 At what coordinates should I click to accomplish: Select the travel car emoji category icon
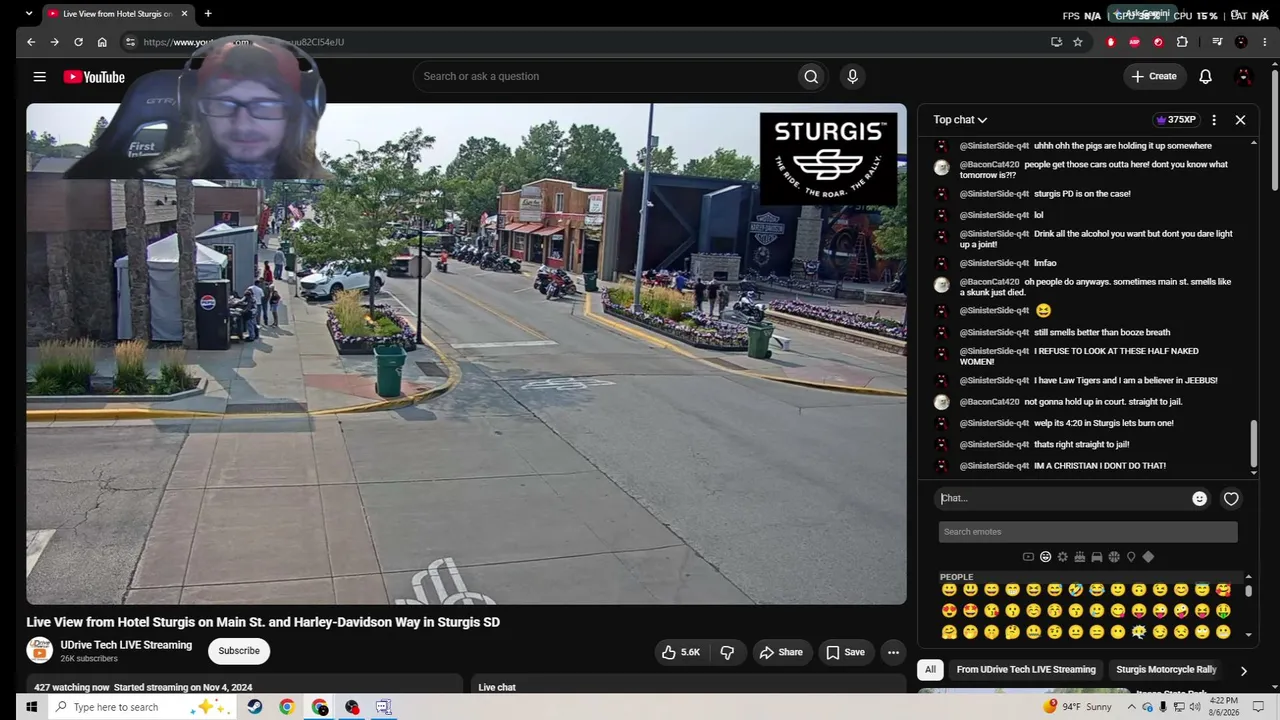pos(1096,557)
